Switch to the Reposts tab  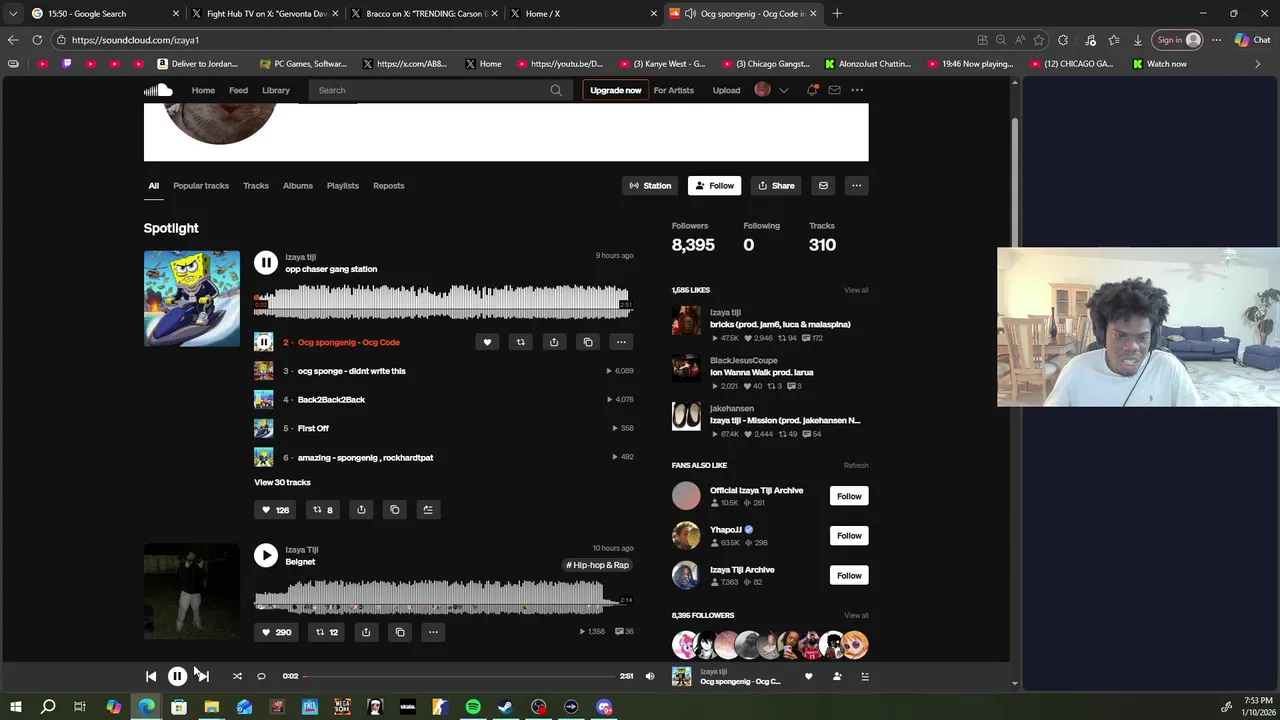(389, 185)
